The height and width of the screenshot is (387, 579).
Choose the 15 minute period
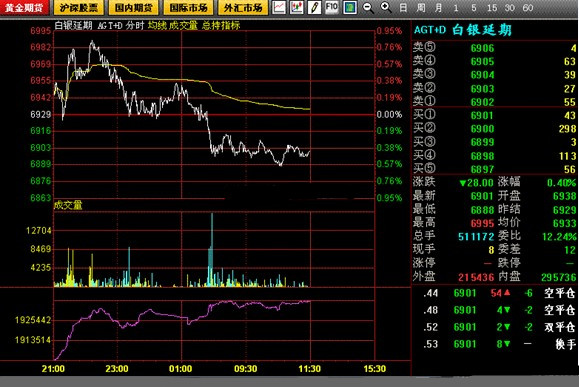tap(492, 8)
